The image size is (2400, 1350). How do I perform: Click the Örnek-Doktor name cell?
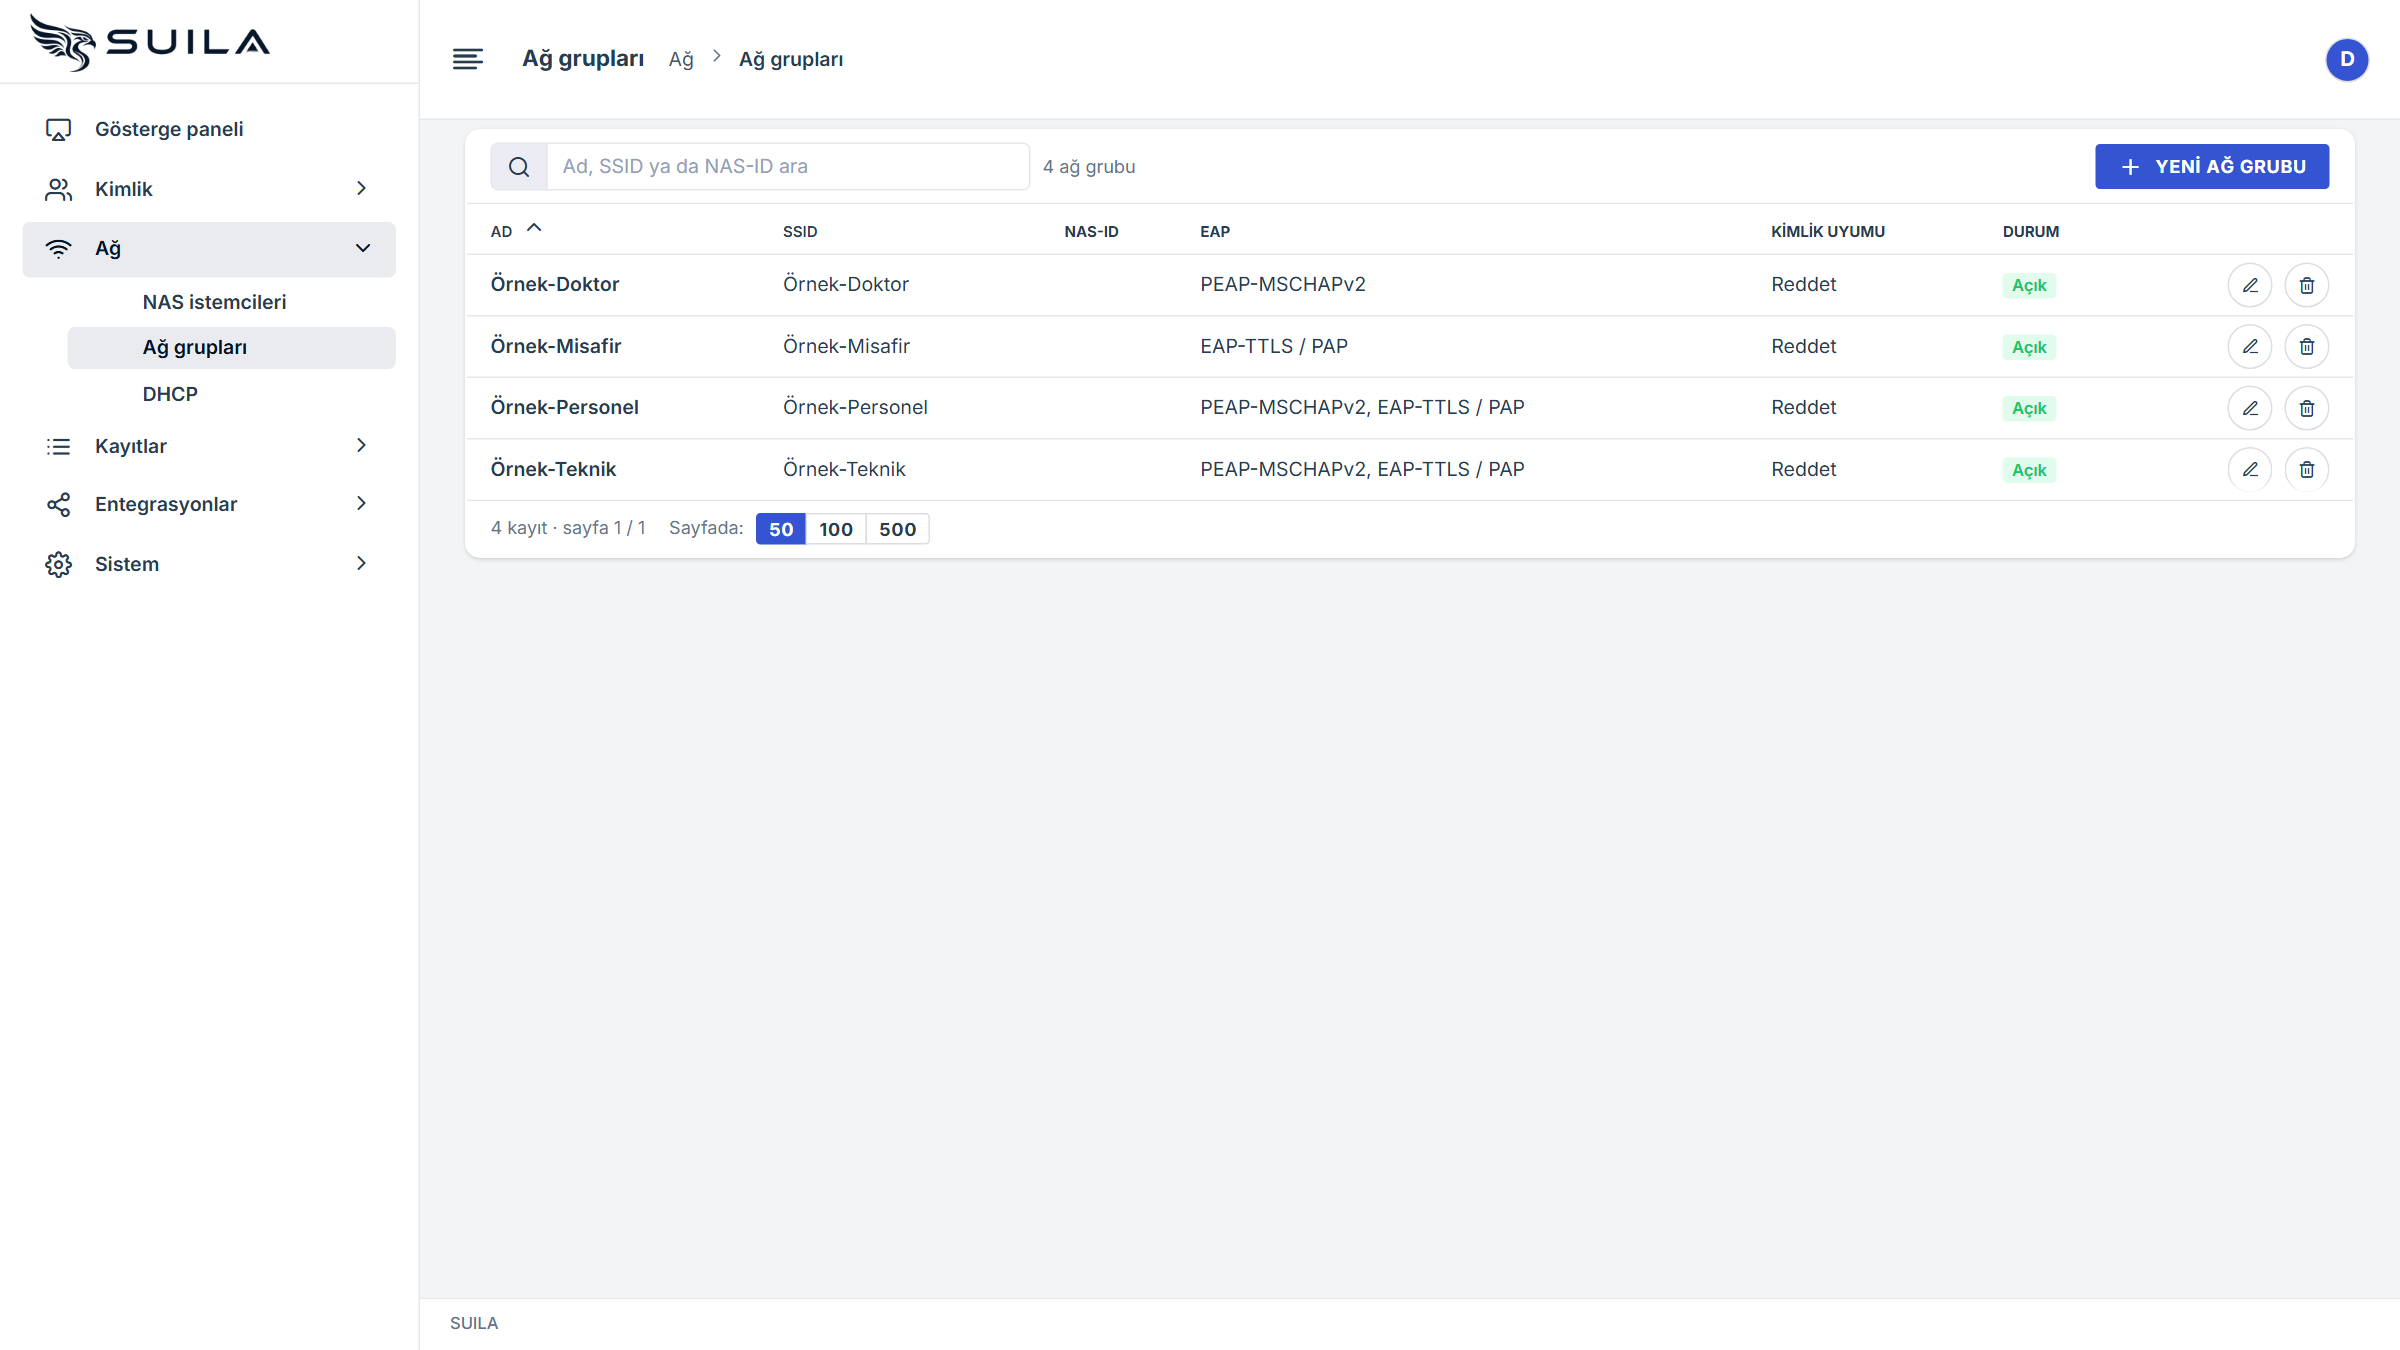tap(555, 284)
